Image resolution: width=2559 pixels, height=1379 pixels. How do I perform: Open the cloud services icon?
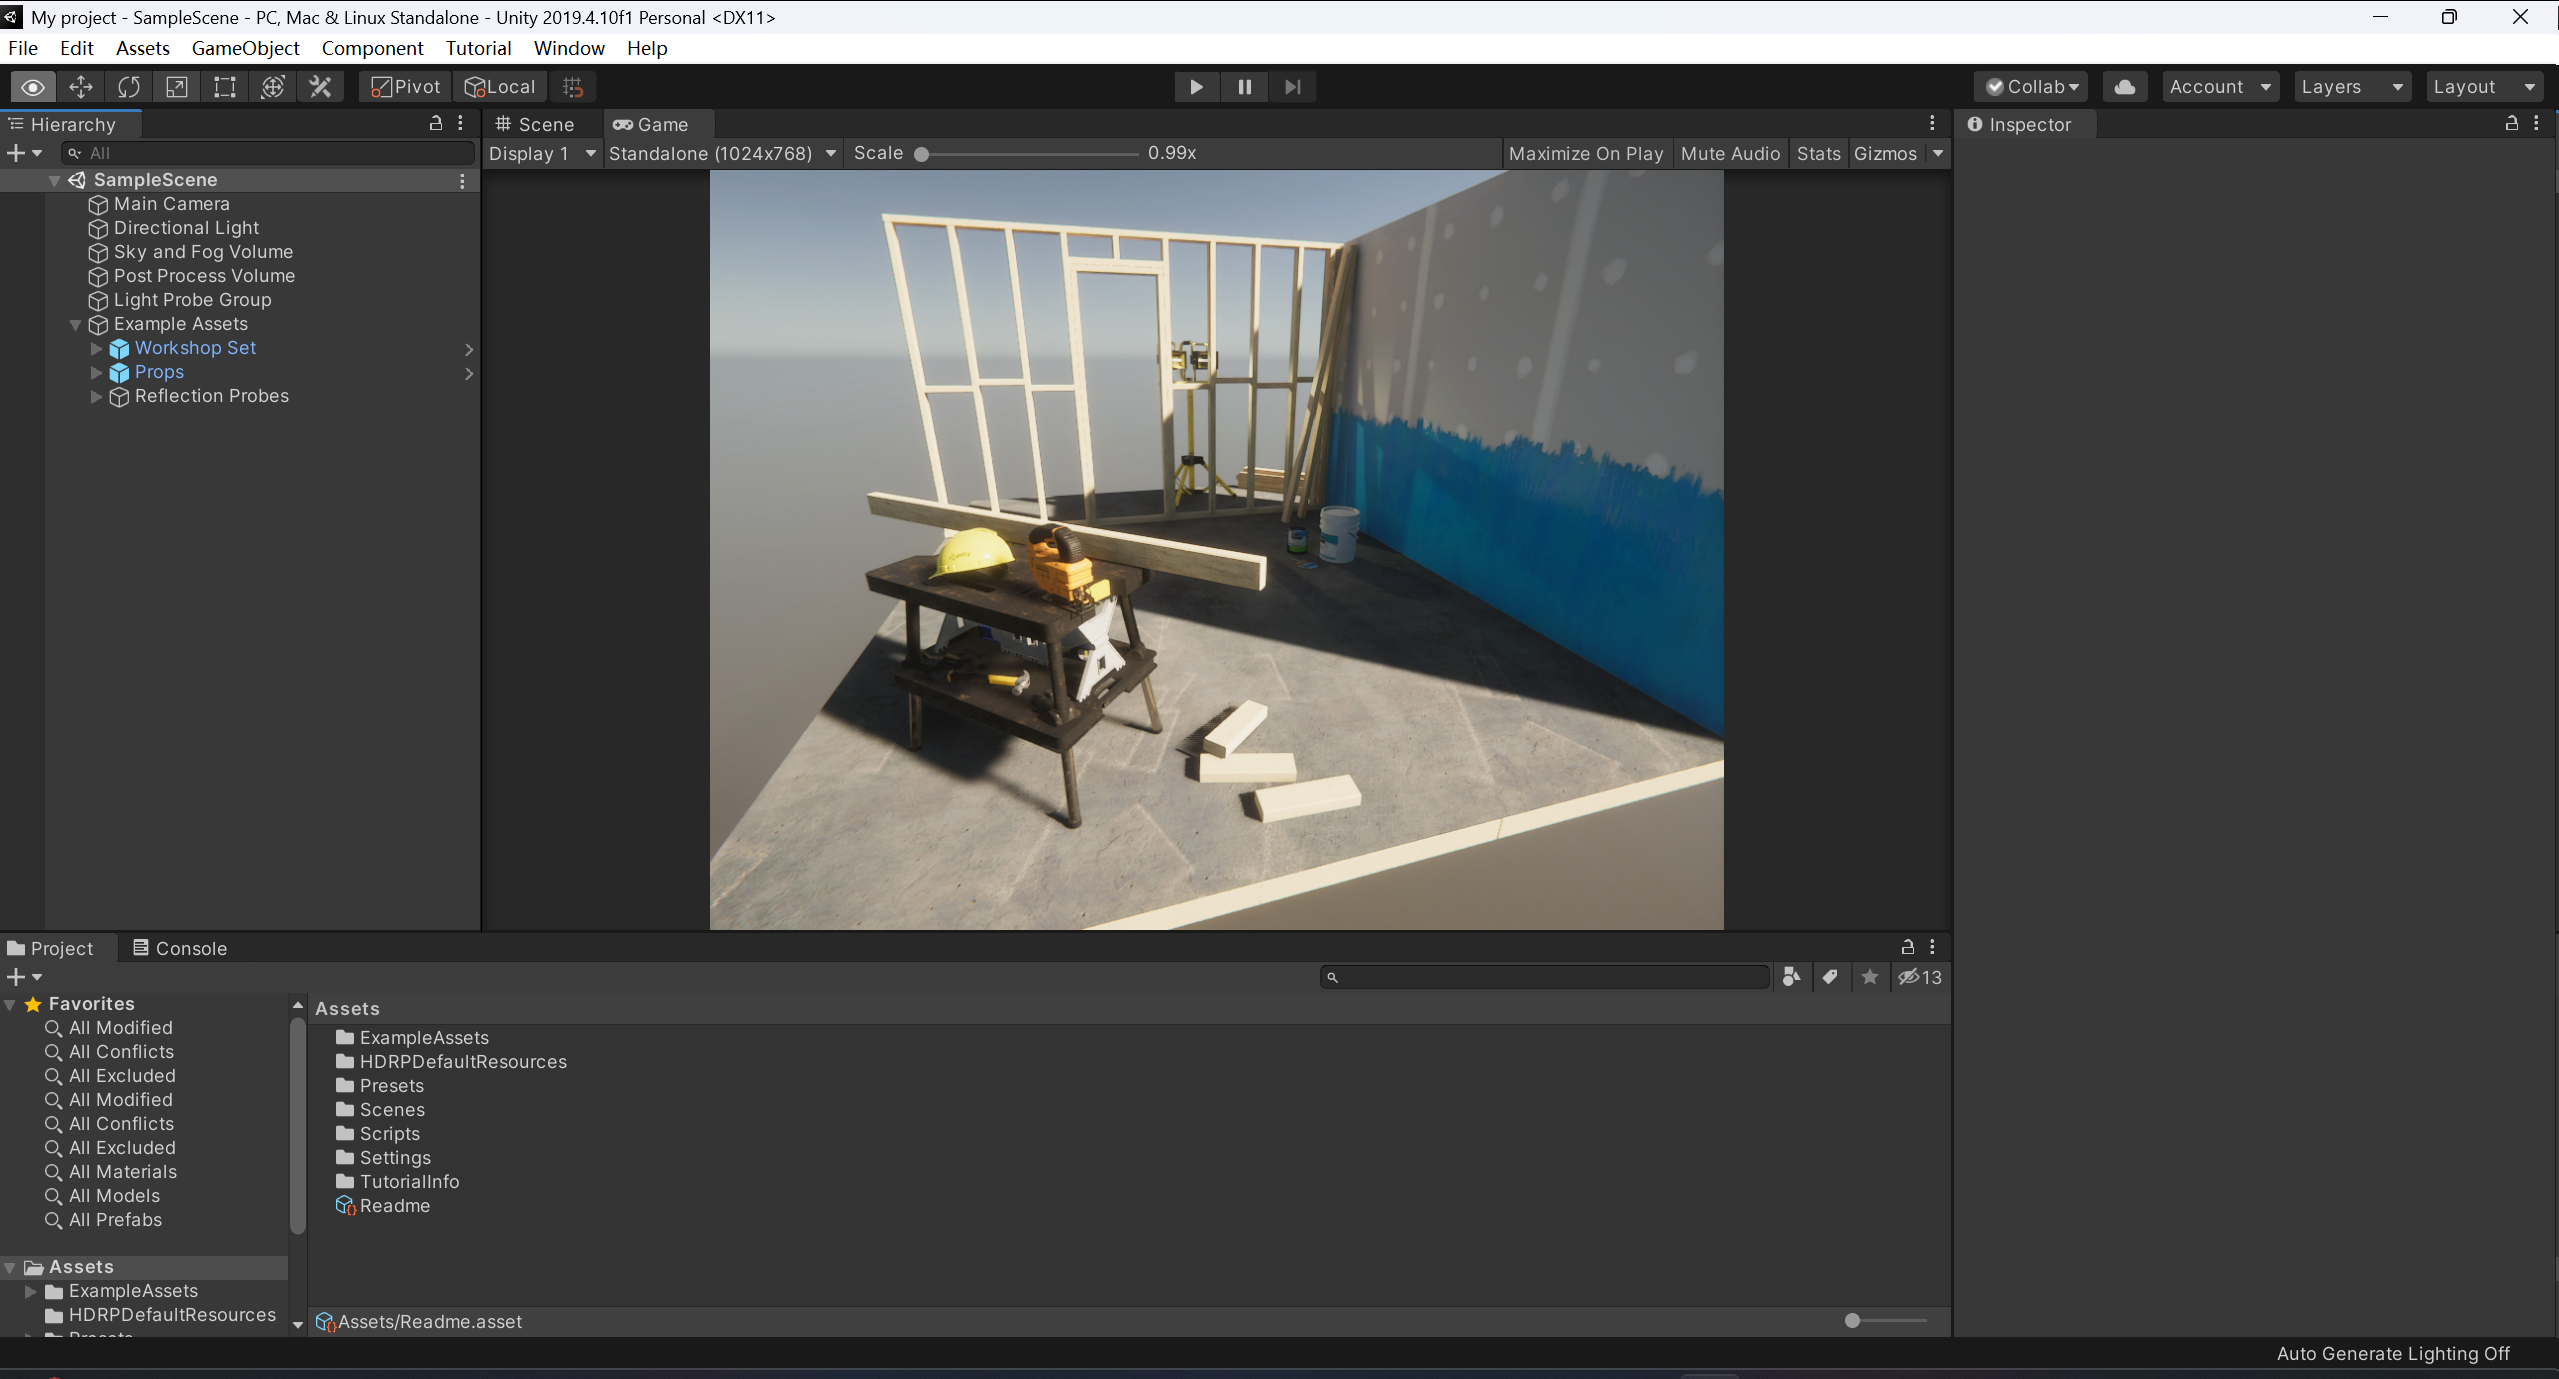2124,87
